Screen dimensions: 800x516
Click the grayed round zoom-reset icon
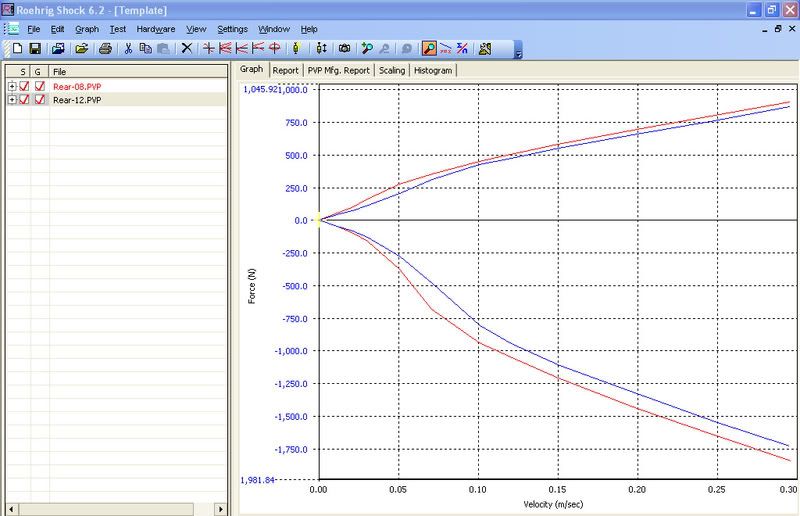tap(407, 48)
